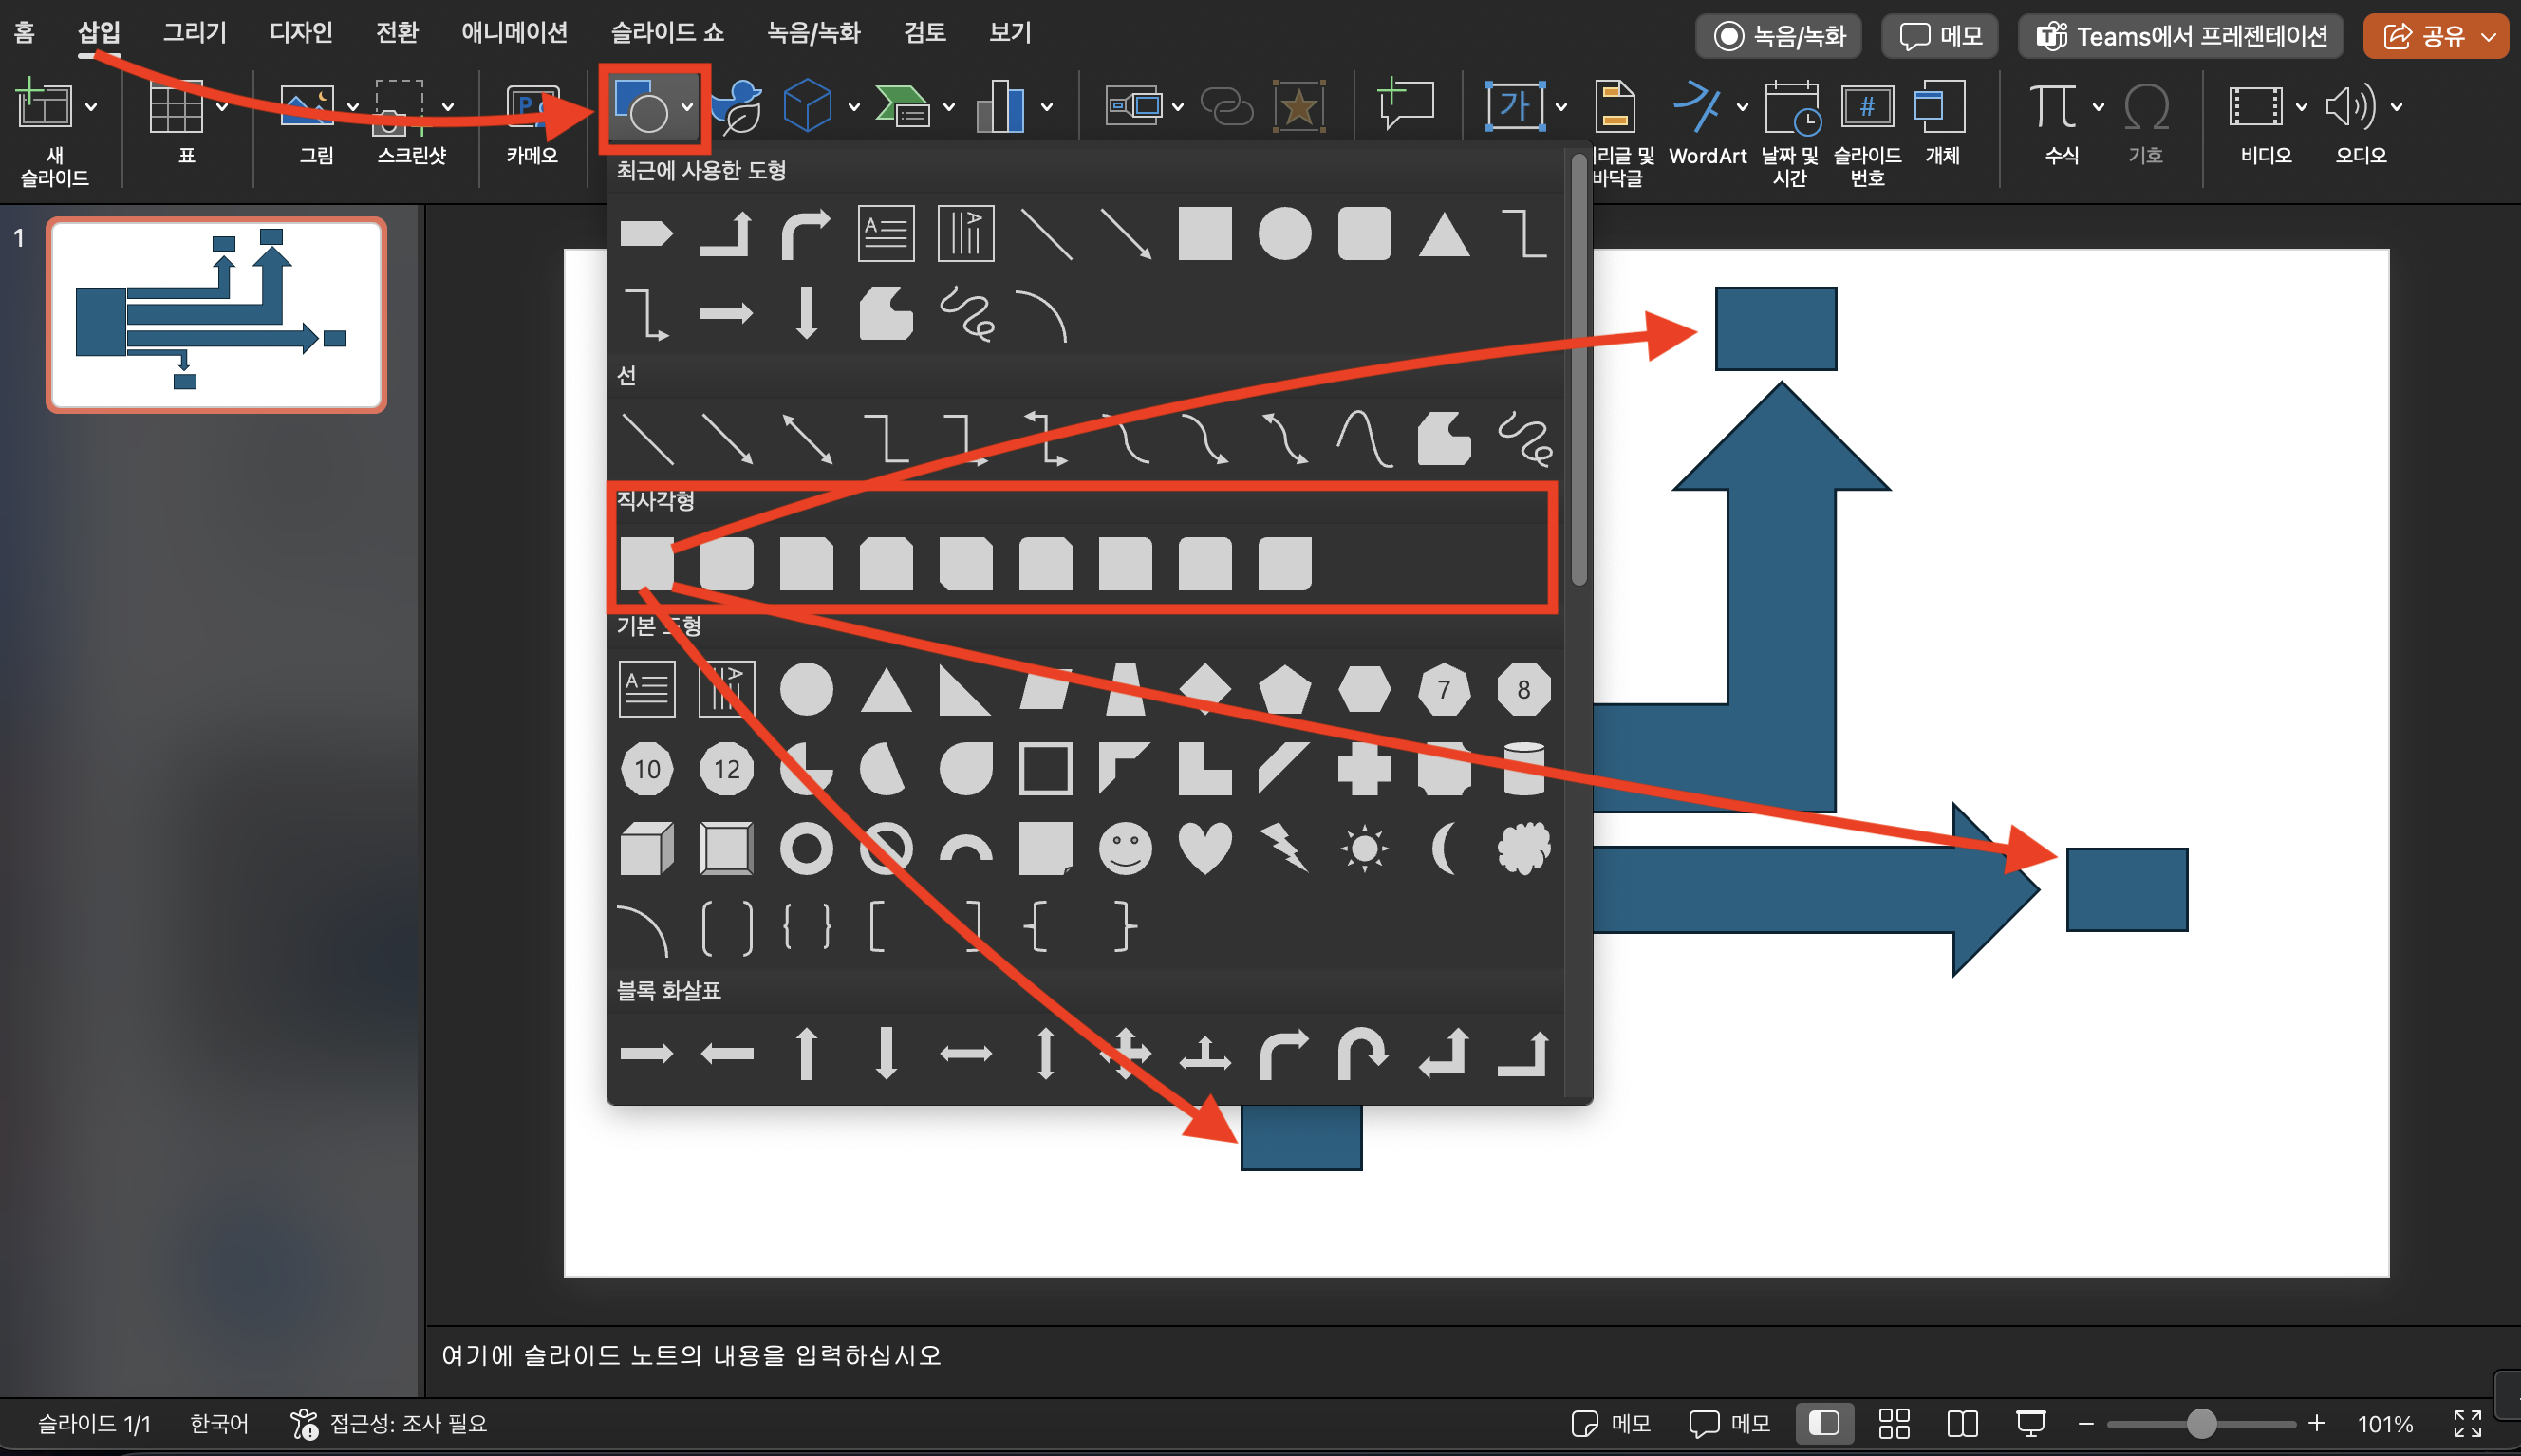Select the moon shape in basic shapes
This screenshot has height=1456, width=2521.
[x=1443, y=848]
